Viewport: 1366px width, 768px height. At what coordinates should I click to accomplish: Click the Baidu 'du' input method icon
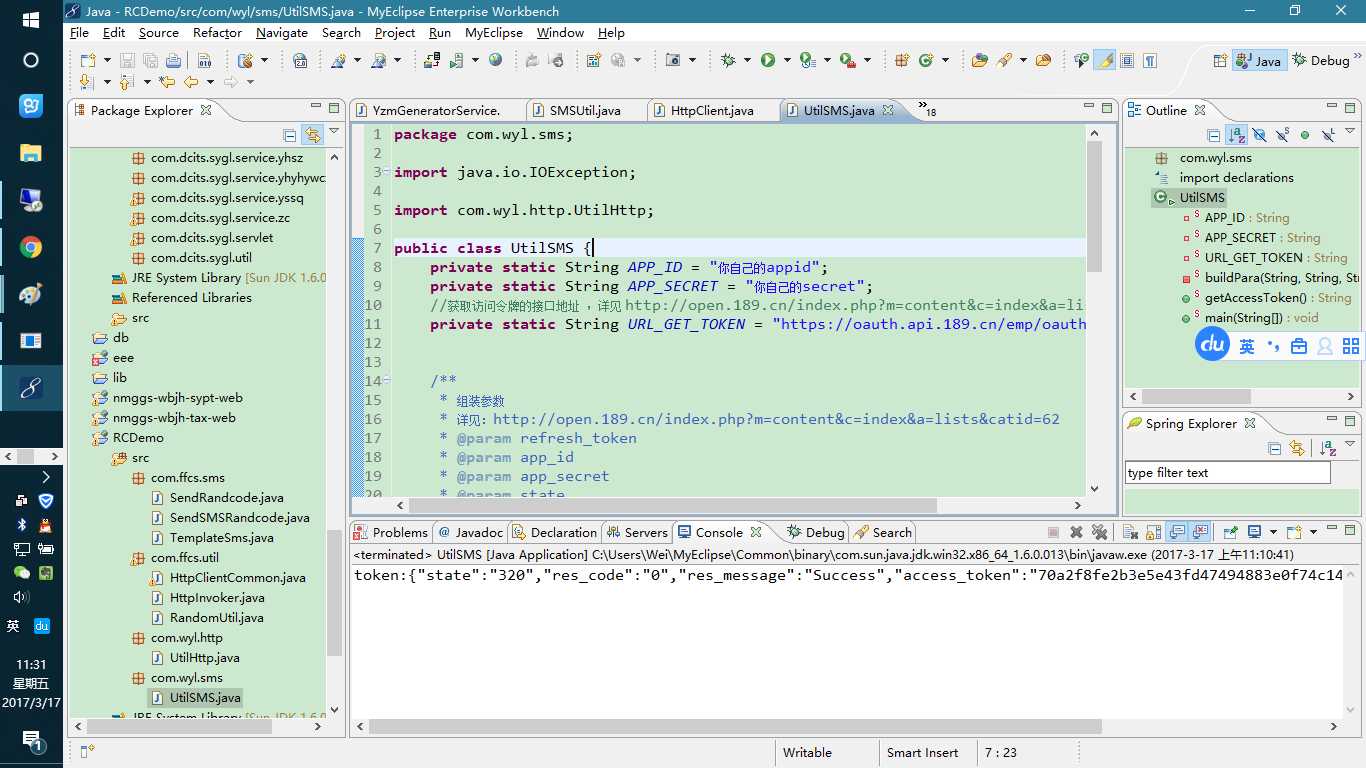click(x=1212, y=346)
